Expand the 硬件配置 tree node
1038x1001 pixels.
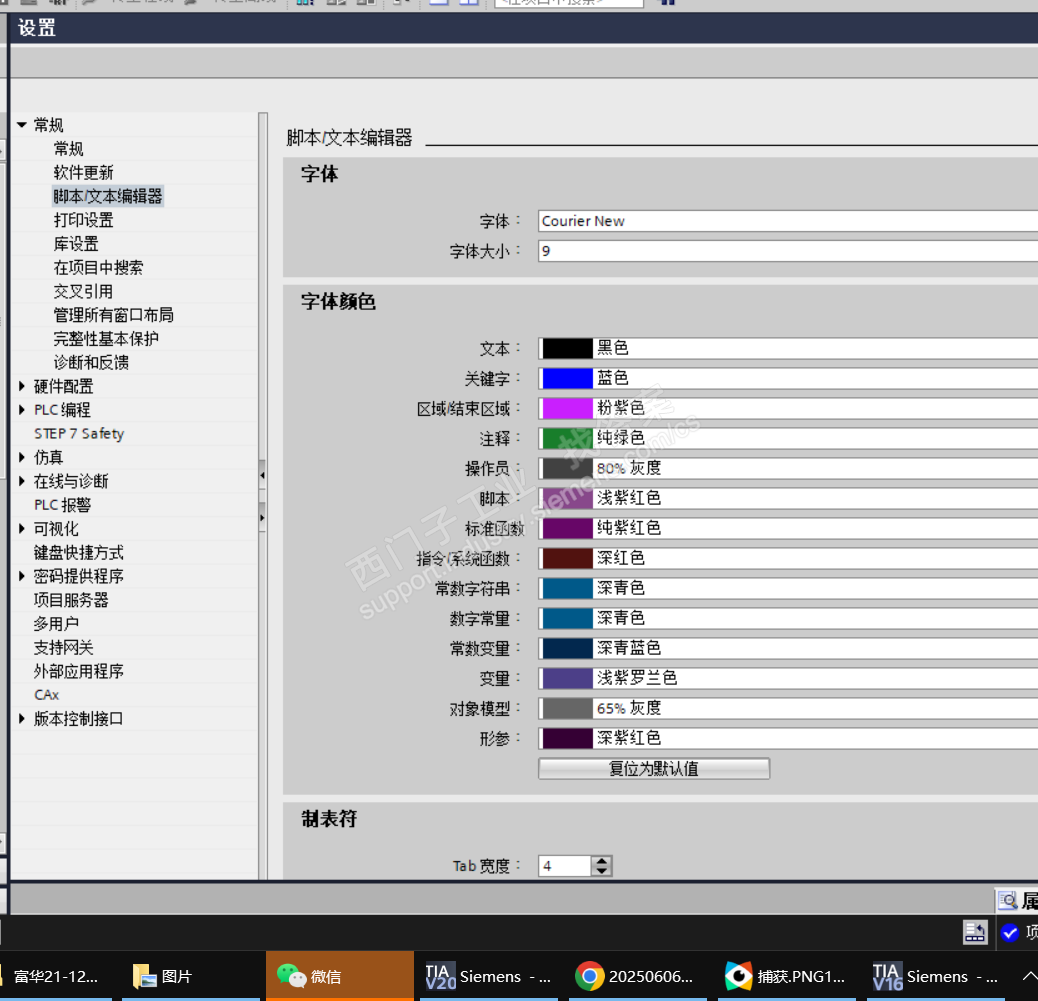22,385
